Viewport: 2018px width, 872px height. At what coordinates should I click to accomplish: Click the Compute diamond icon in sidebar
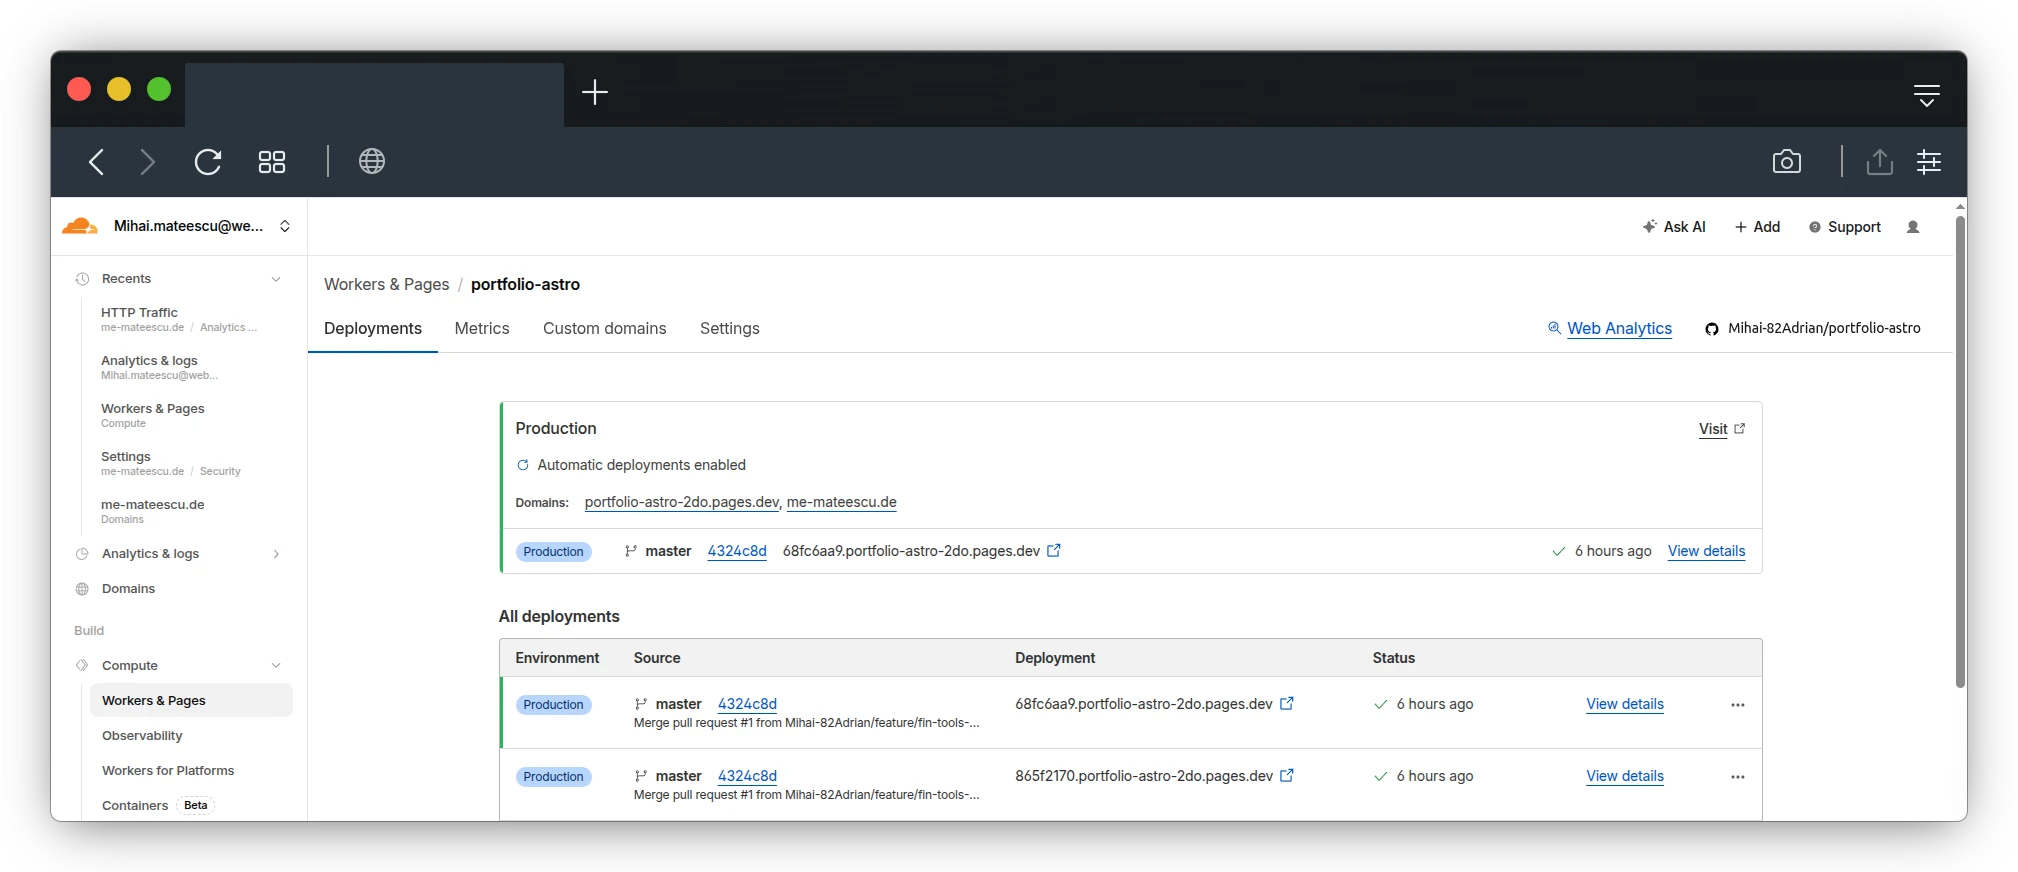[82, 666]
